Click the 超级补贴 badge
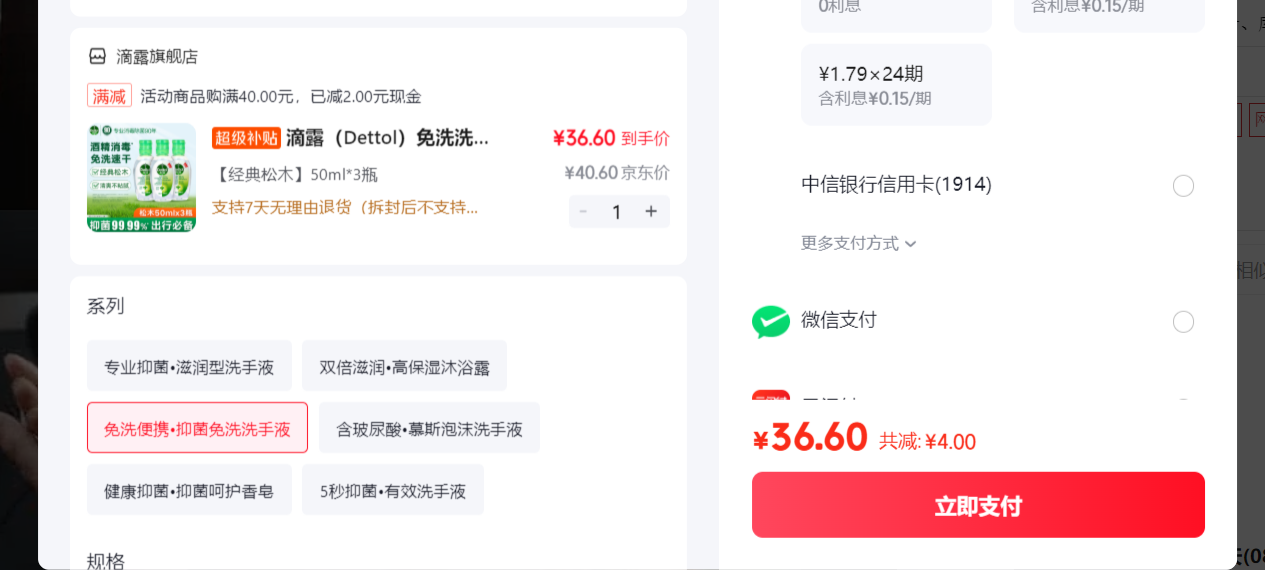The image size is (1265, 570). click(246, 138)
